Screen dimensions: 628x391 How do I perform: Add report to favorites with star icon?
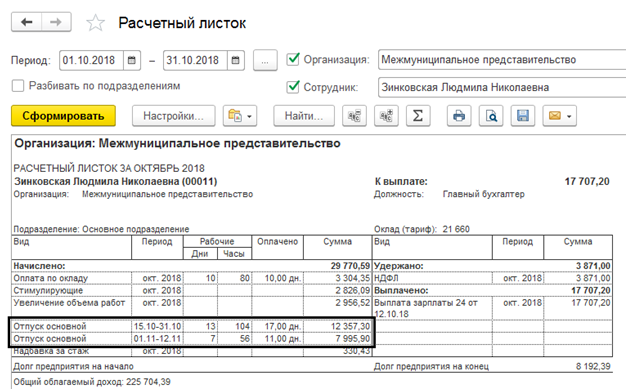tap(95, 23)
